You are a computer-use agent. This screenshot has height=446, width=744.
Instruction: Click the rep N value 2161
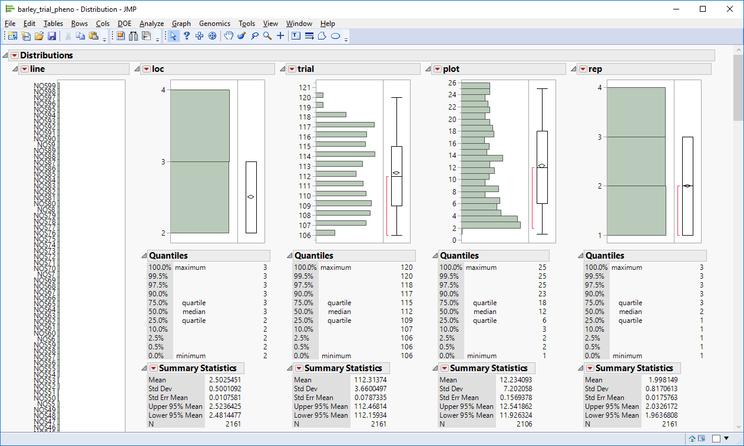coord(670,424)
